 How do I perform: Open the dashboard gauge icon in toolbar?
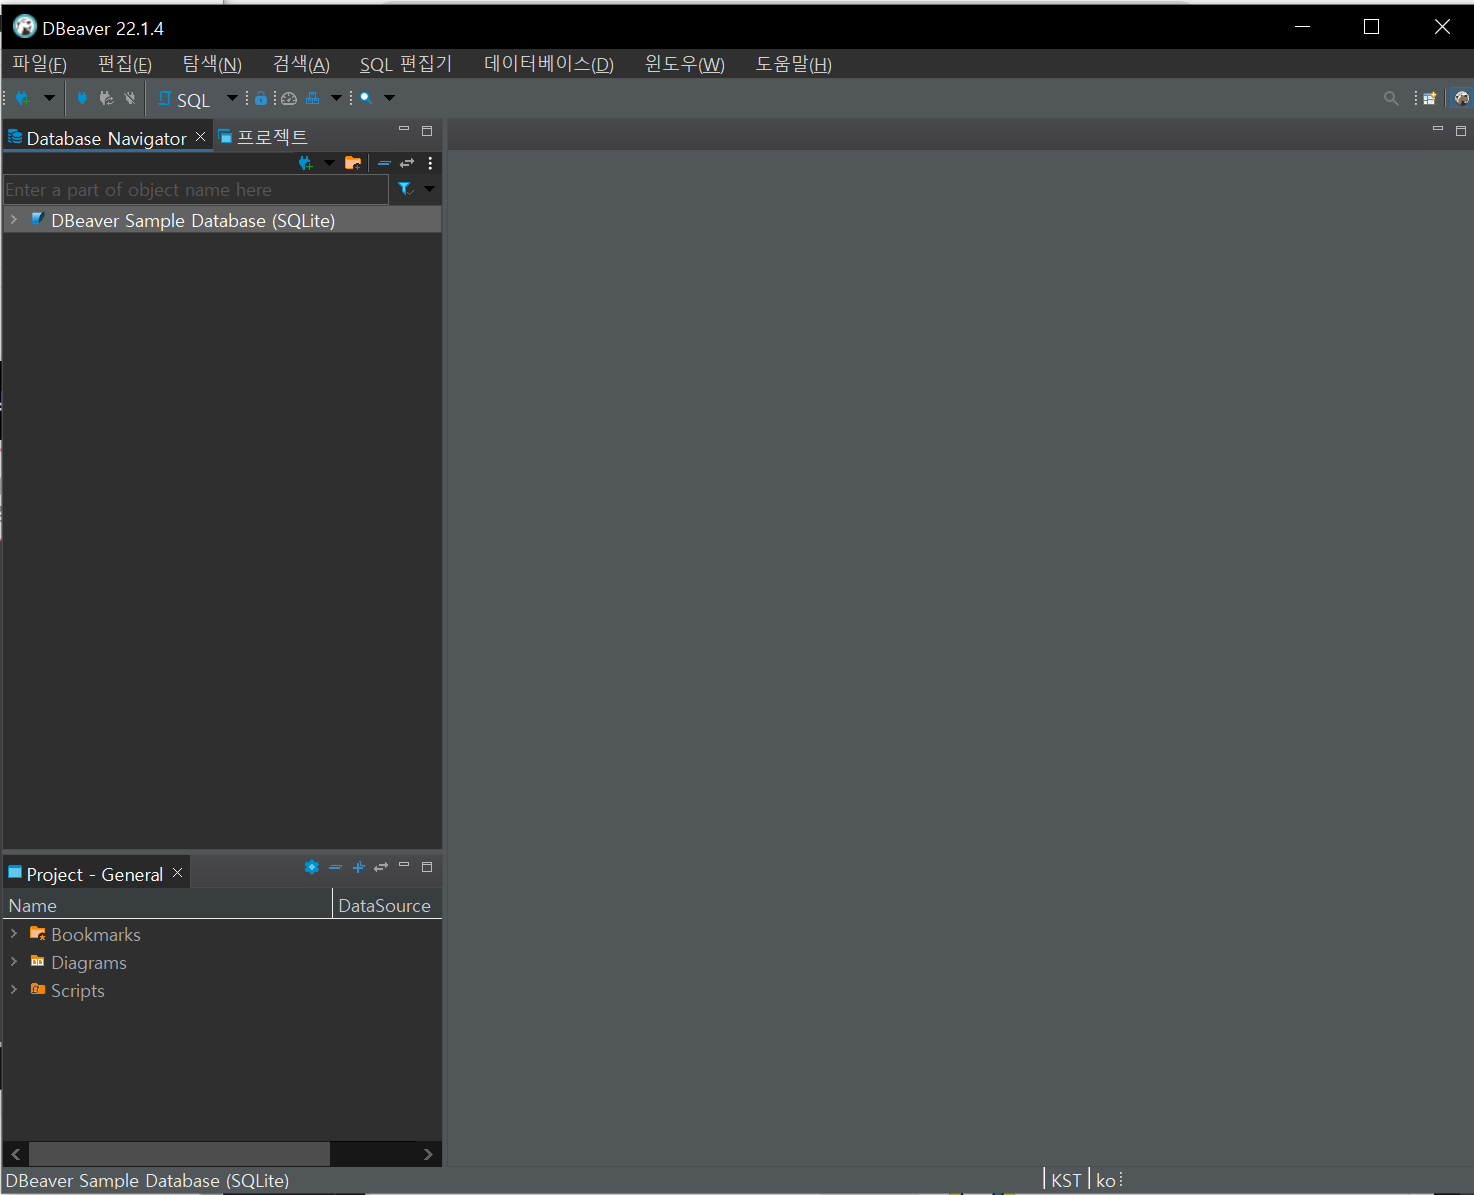pos(289,98)
